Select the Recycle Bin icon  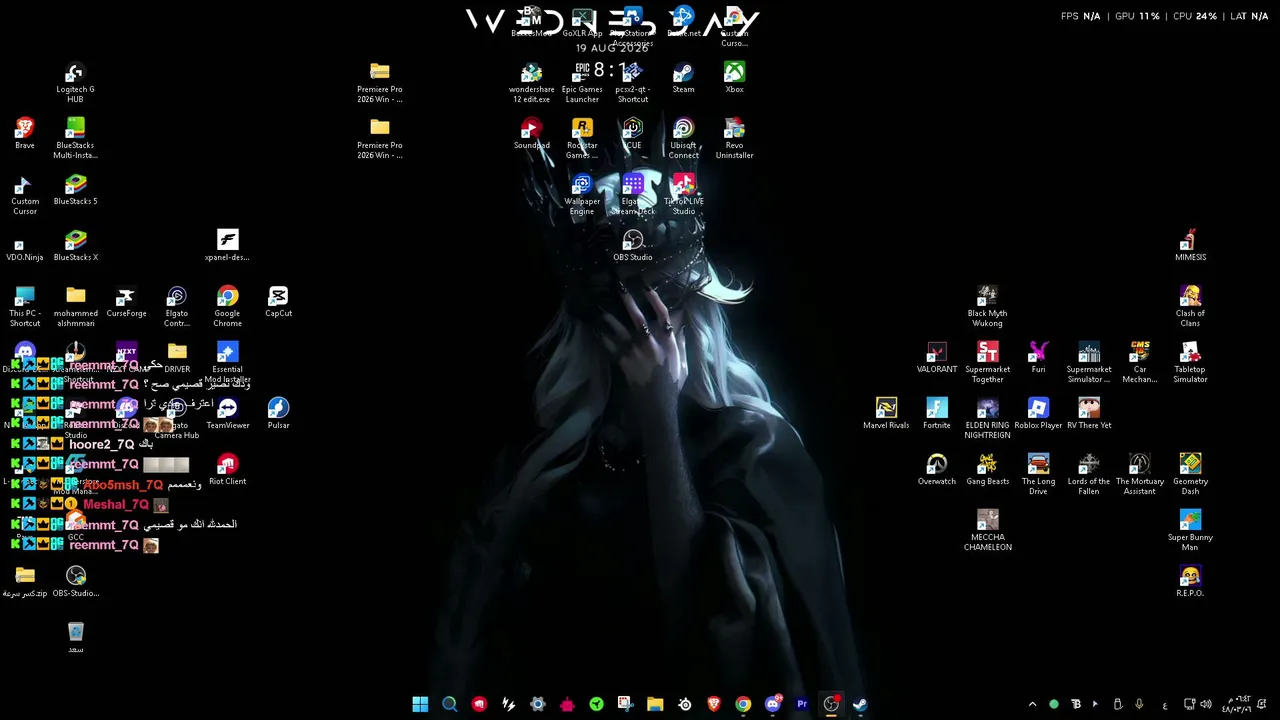click(x=75, y=638)
